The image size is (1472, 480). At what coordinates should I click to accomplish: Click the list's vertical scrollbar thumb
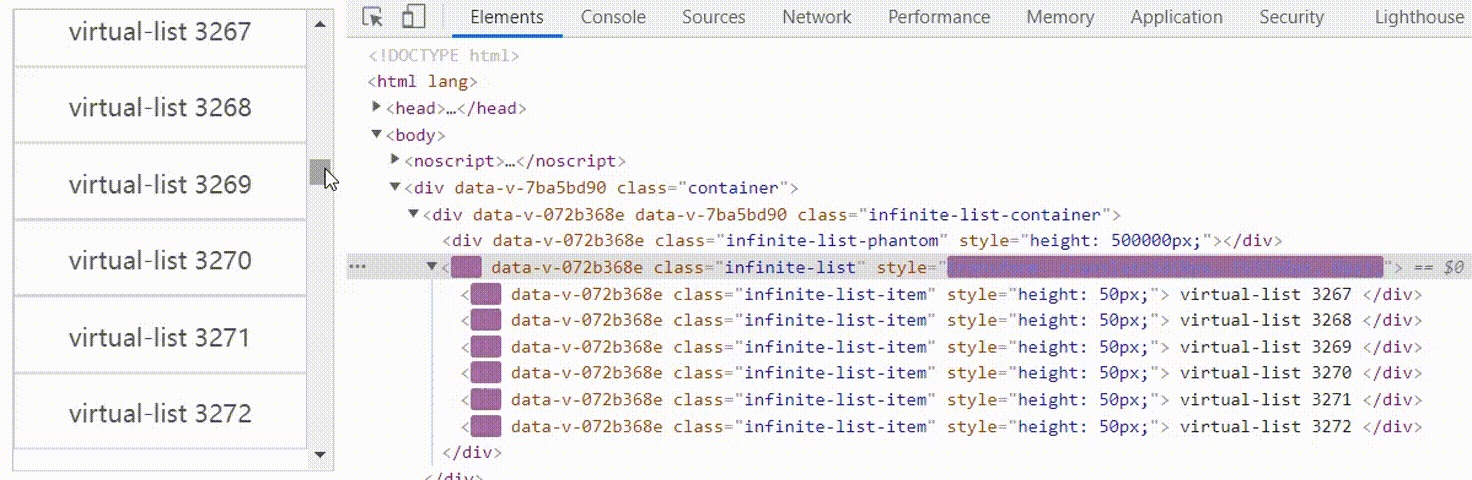click(x=320, y=172)
